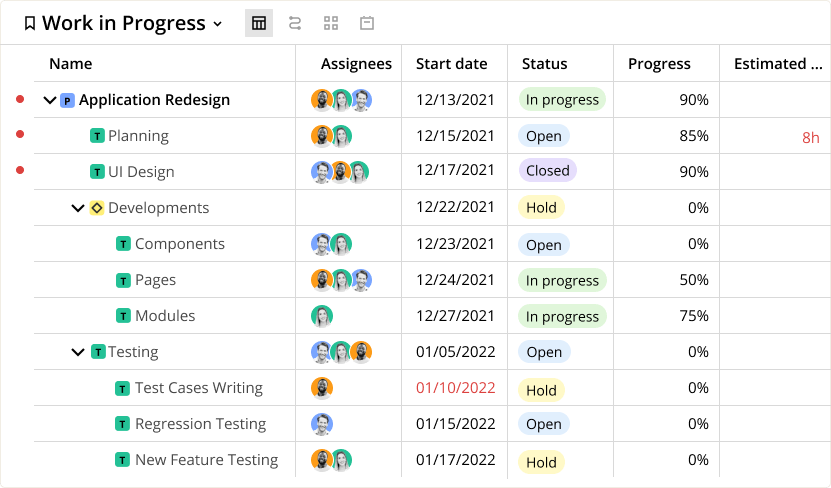The image size is (831, 488).
Task: Open the calendar view icon
Action: tap(367, 23)
